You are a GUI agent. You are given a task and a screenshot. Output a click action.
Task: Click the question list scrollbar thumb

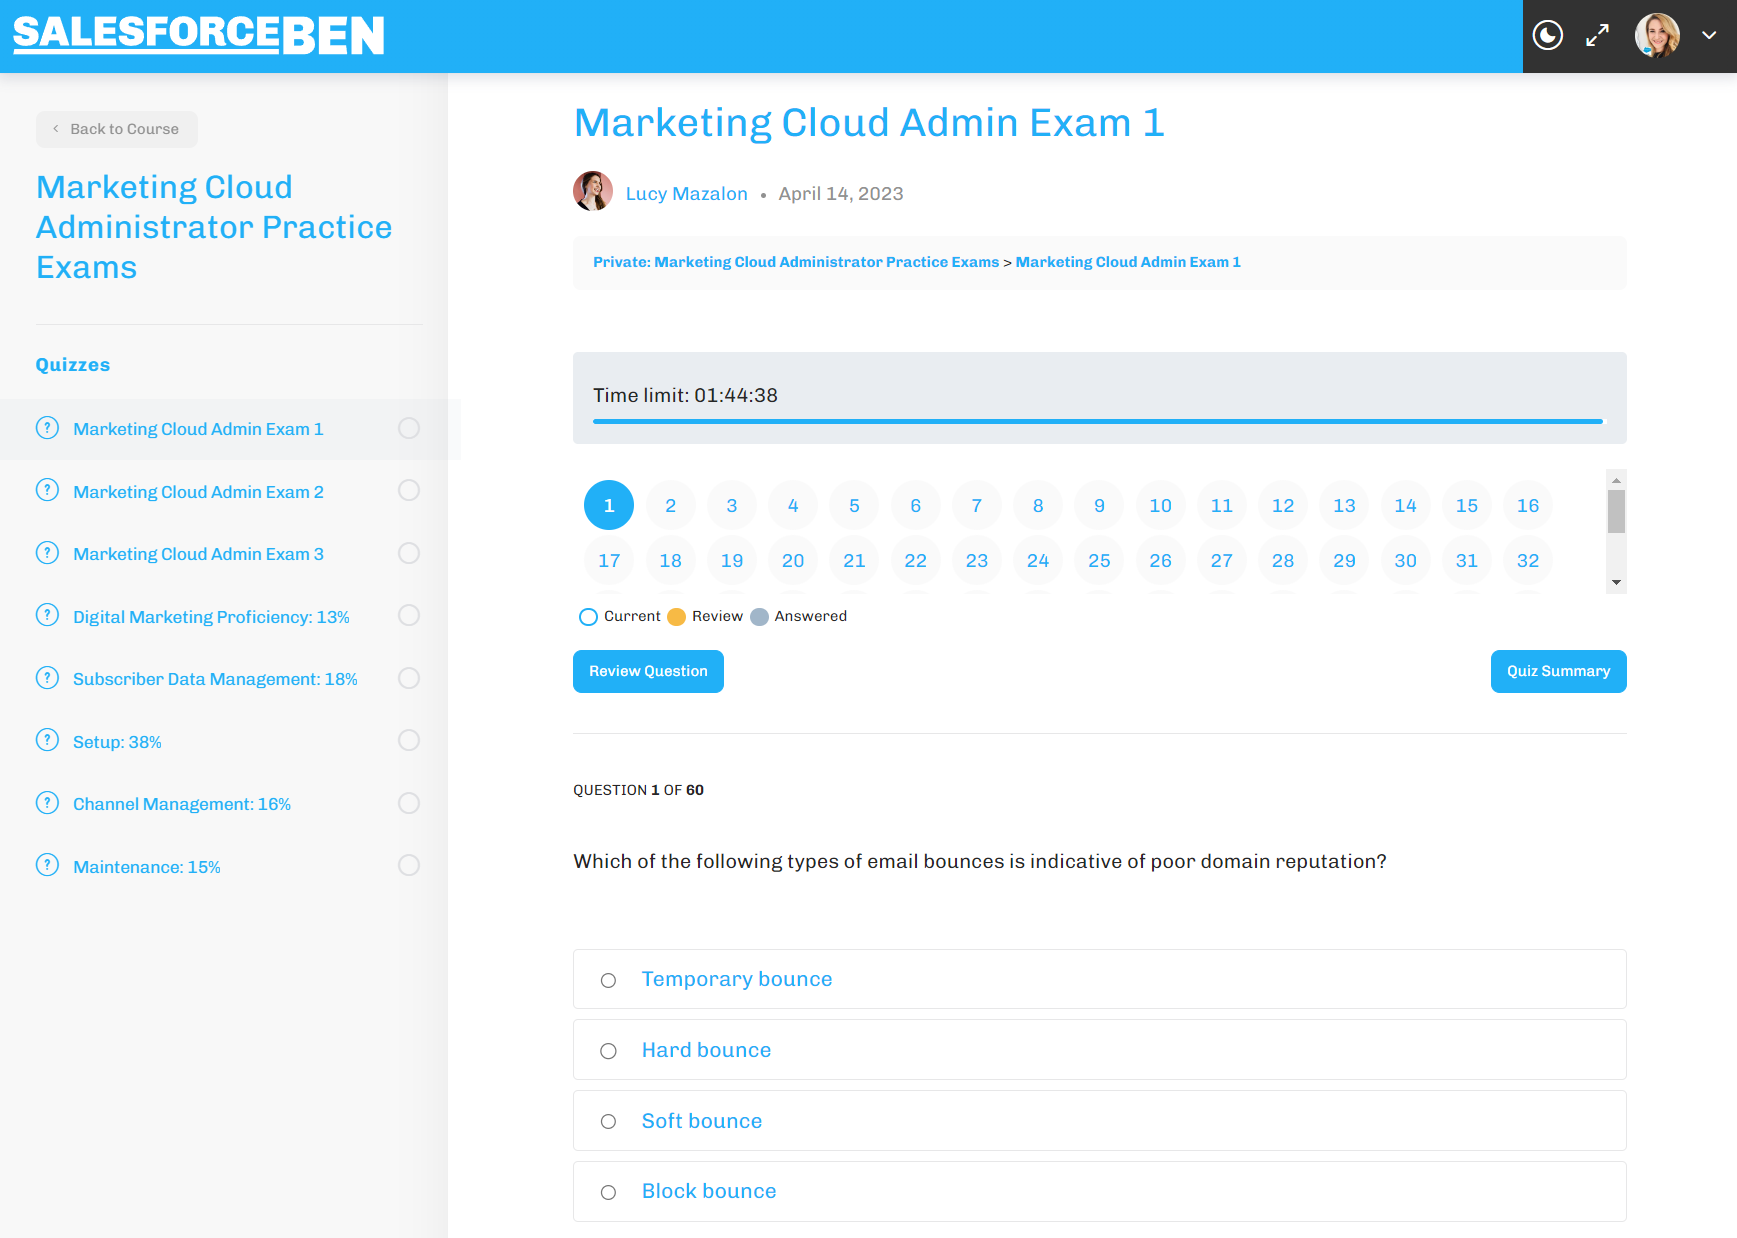(1616, 512)
